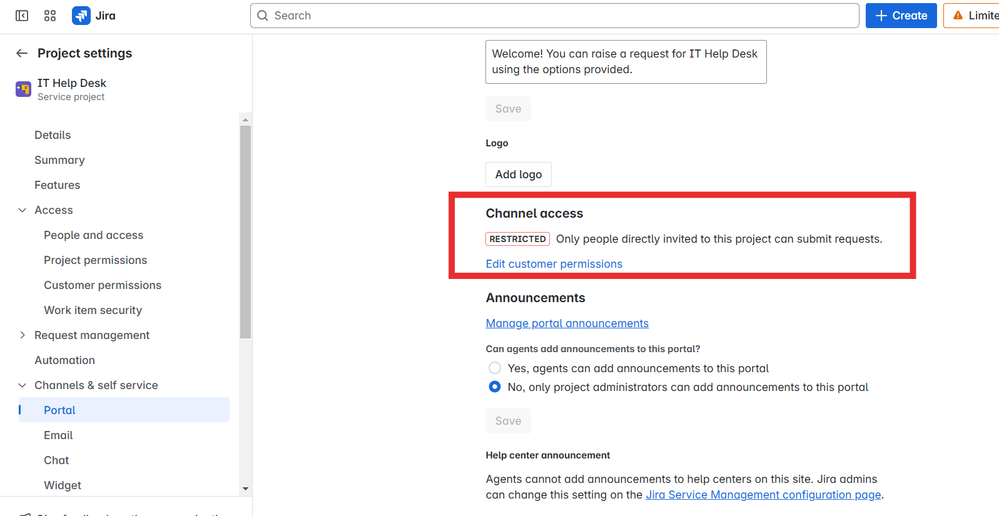Click the Create button

pyautogui.click(x=901, y=16)
